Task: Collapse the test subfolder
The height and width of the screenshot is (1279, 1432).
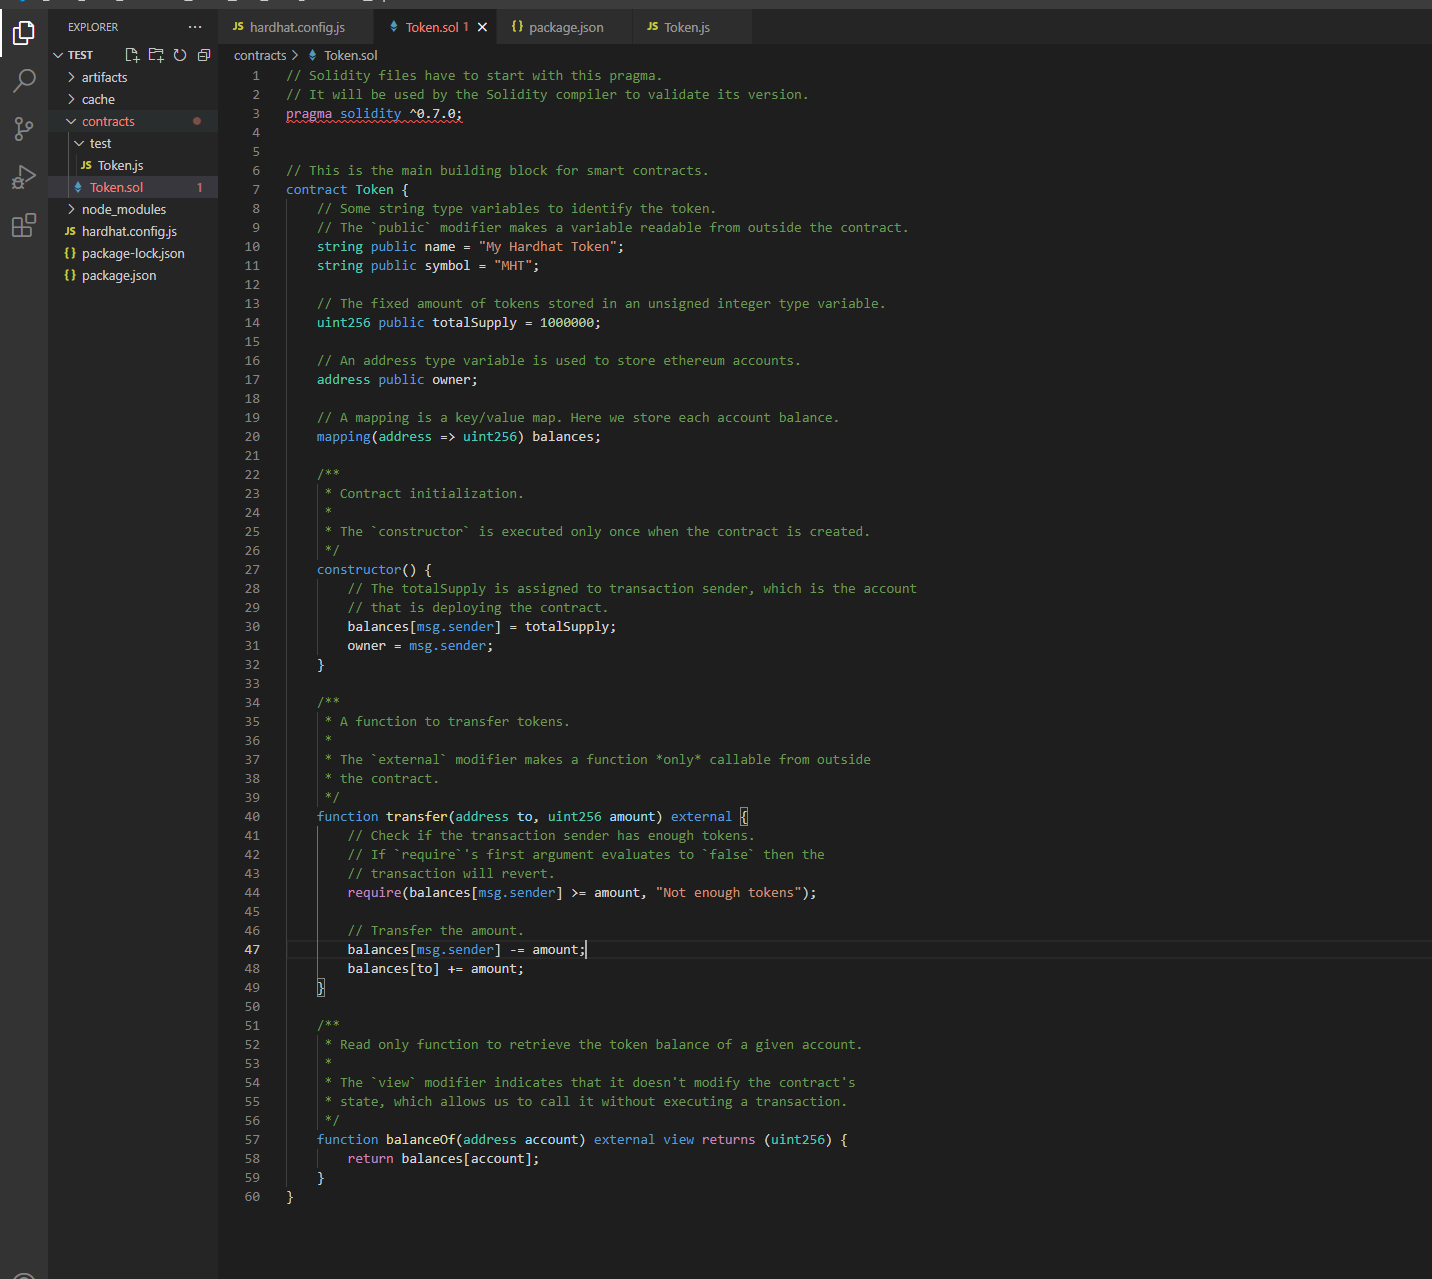Action: tap(134, 143)
